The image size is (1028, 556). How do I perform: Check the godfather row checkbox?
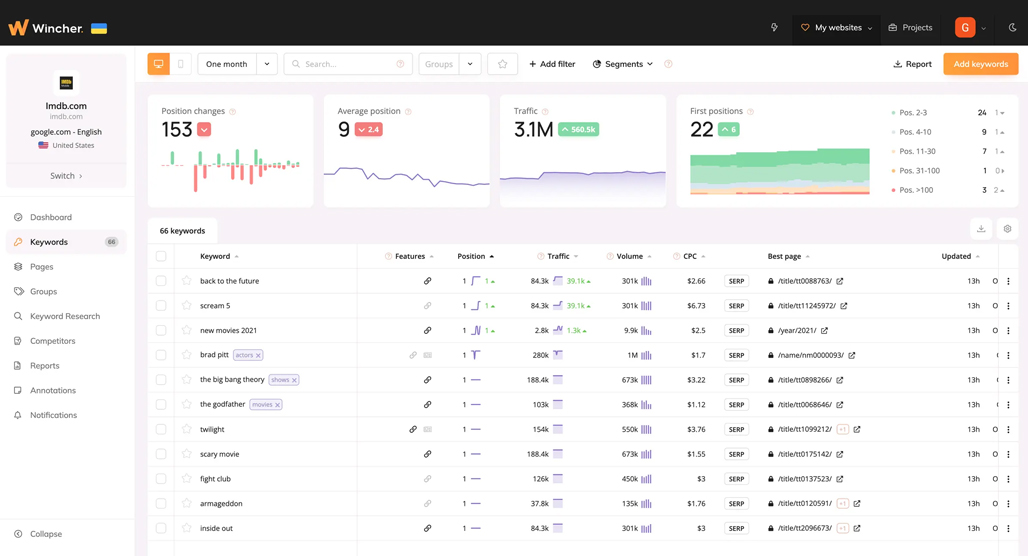161,405
